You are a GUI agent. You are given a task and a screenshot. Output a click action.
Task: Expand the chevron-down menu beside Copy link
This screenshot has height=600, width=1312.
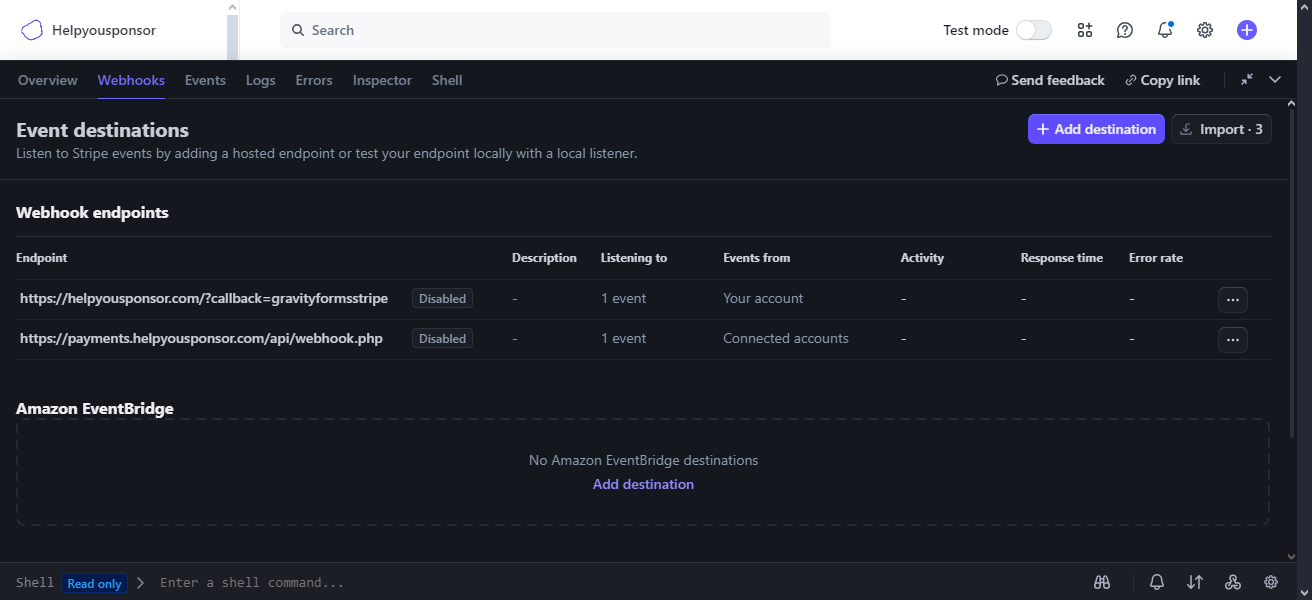[1275, 80]
